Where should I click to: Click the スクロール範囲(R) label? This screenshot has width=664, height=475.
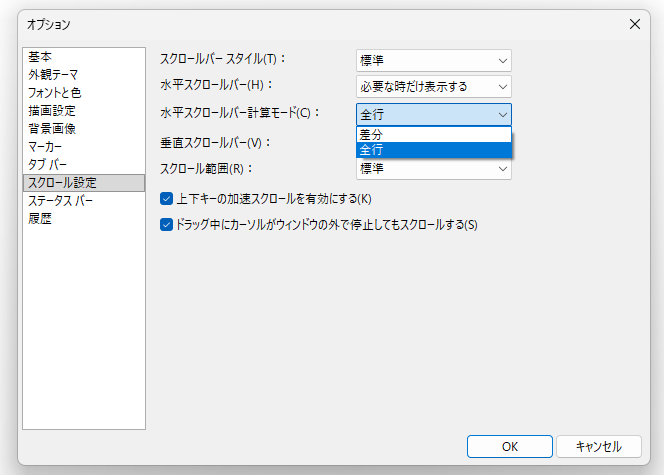pos(206,169)
